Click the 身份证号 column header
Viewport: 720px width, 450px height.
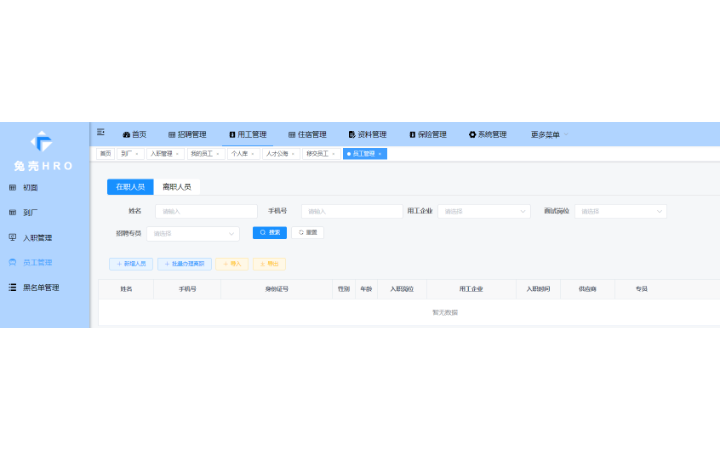click(277, 289)
